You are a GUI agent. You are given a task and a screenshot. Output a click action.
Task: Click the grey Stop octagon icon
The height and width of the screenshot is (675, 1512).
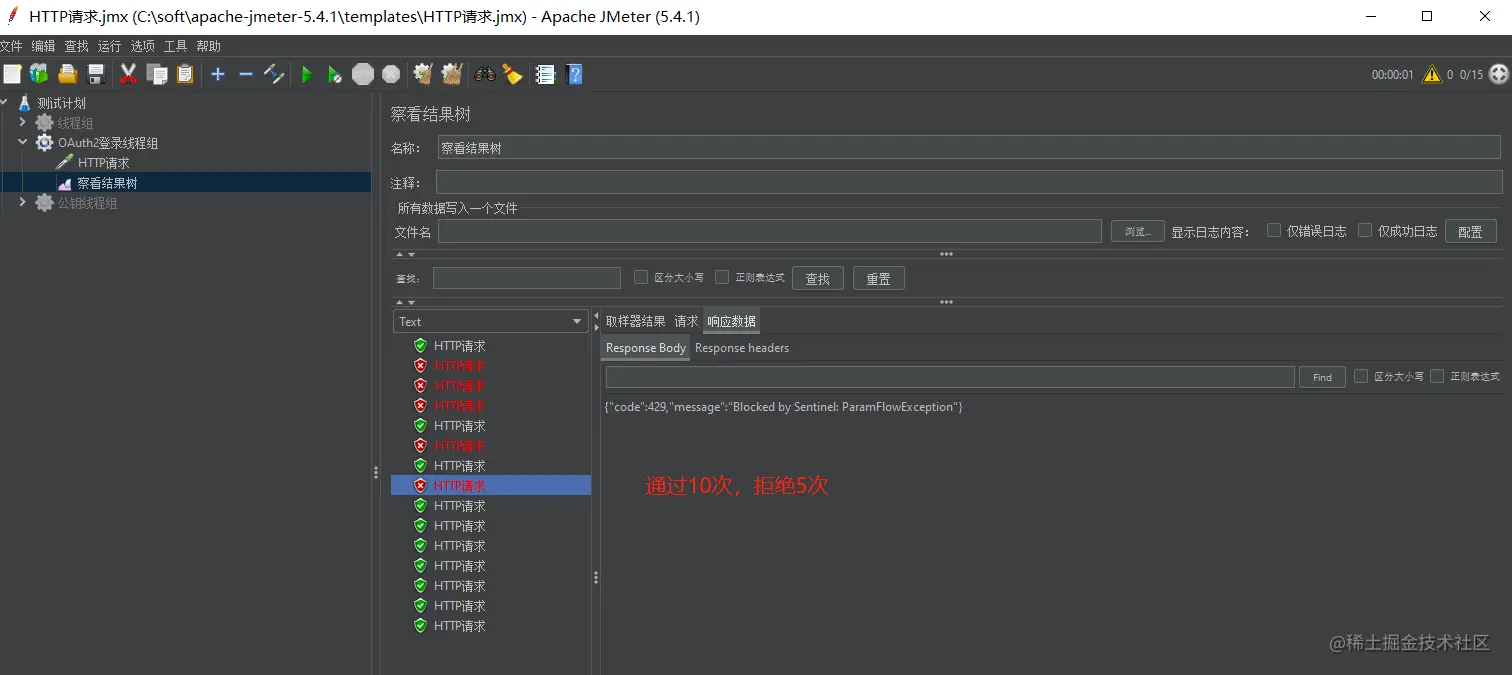363,74
